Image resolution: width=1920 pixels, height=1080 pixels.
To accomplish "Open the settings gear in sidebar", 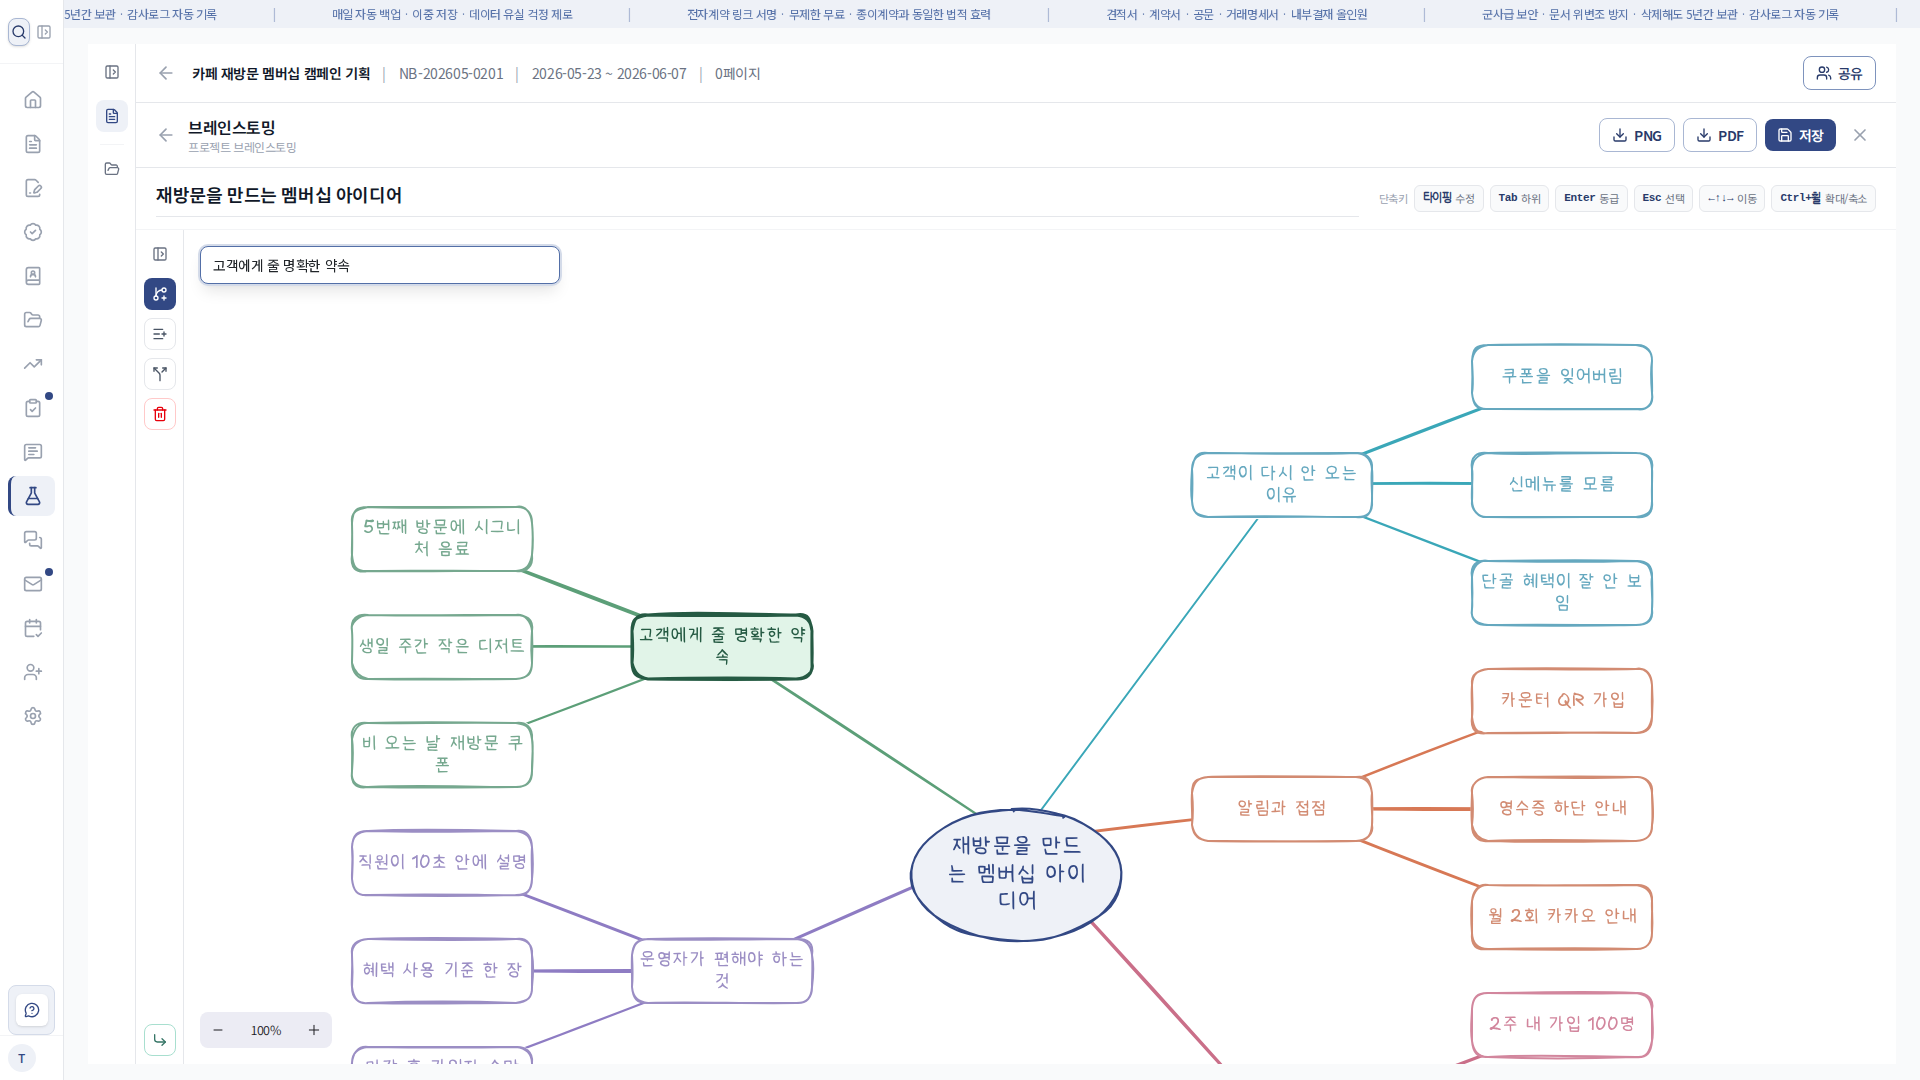I will (x=33, y=716).
